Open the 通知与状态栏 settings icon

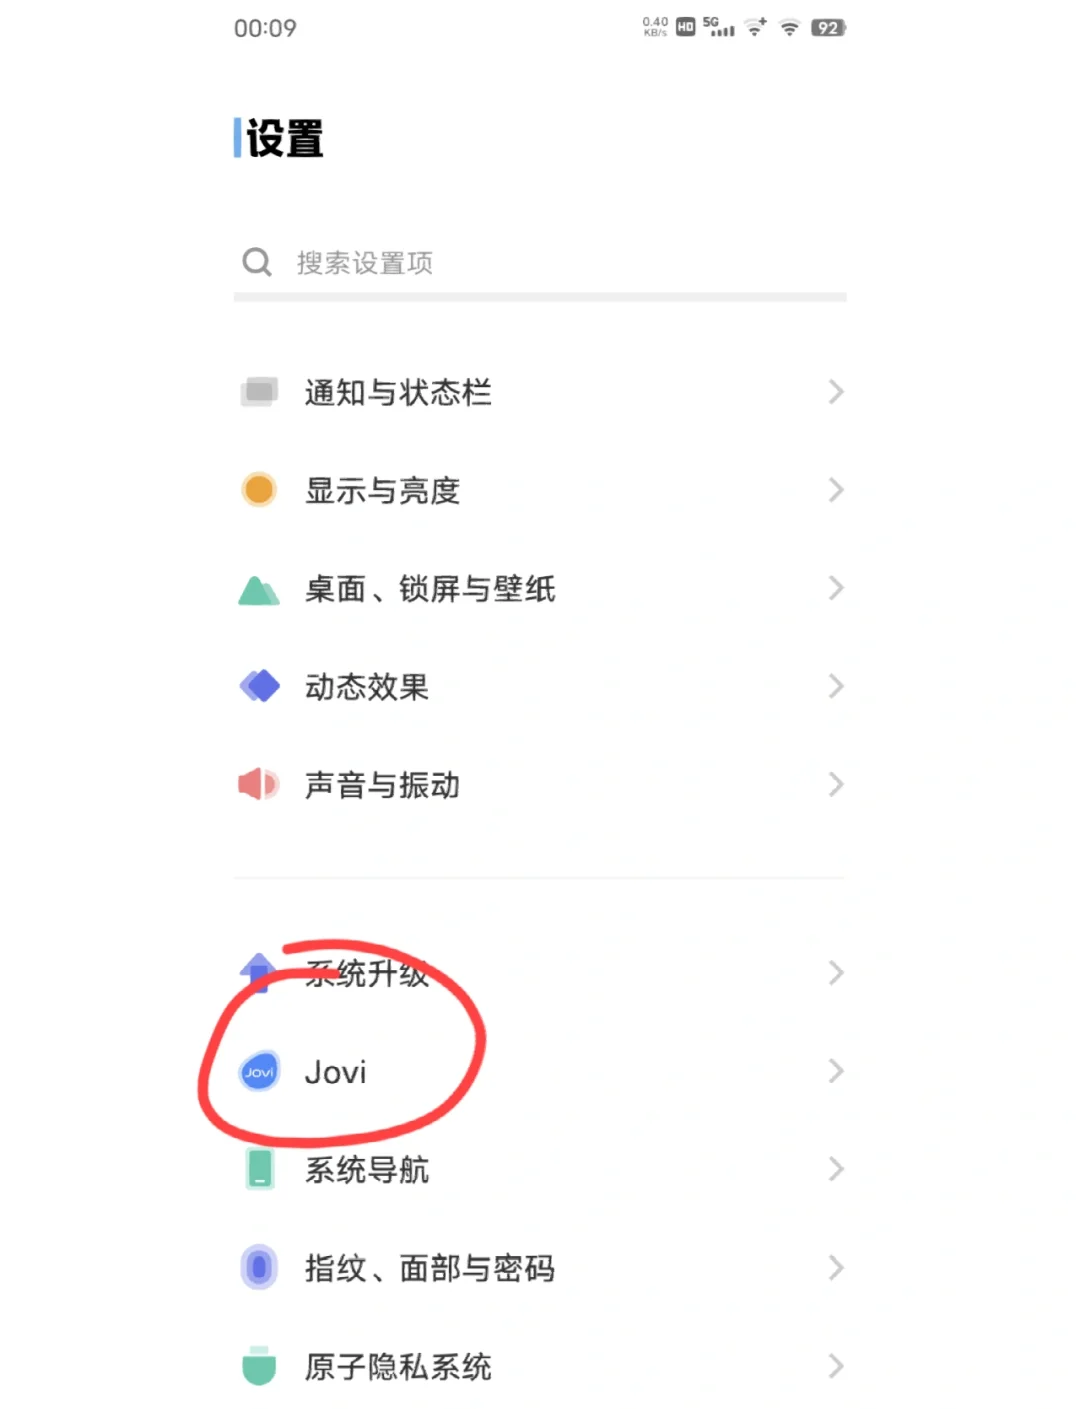click(x=258, y=392)
